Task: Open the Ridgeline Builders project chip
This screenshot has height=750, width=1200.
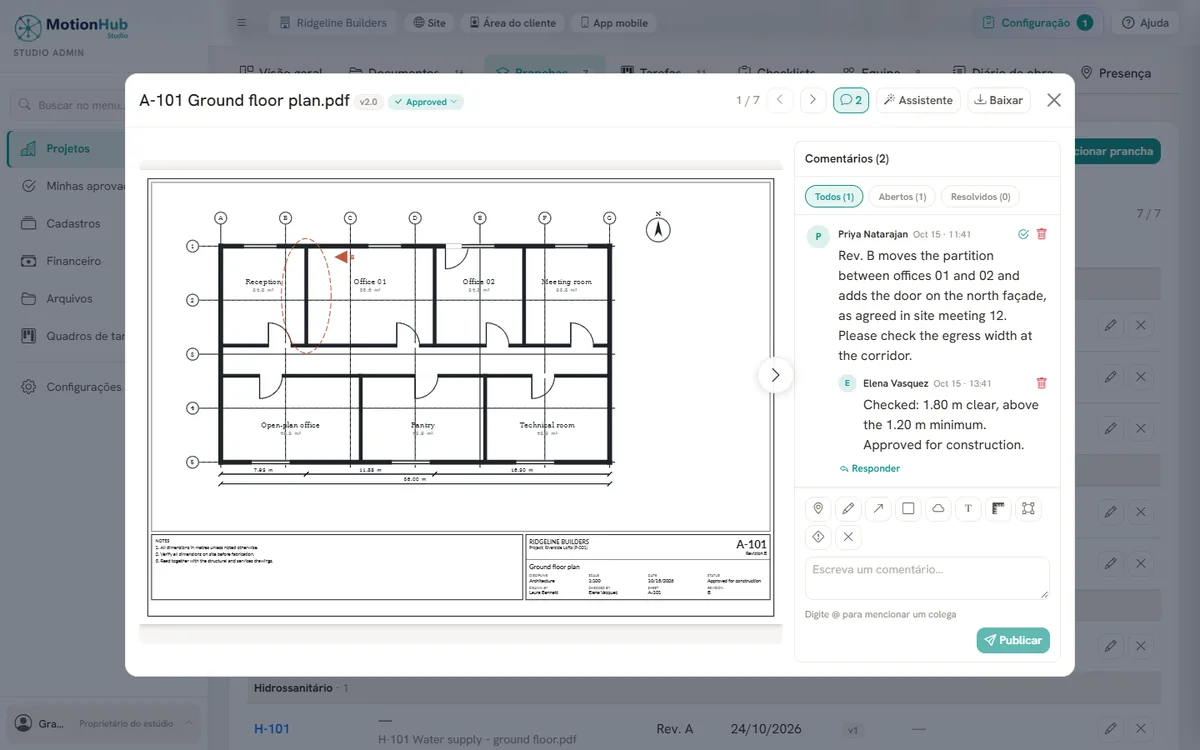Action: coord(333,23)
